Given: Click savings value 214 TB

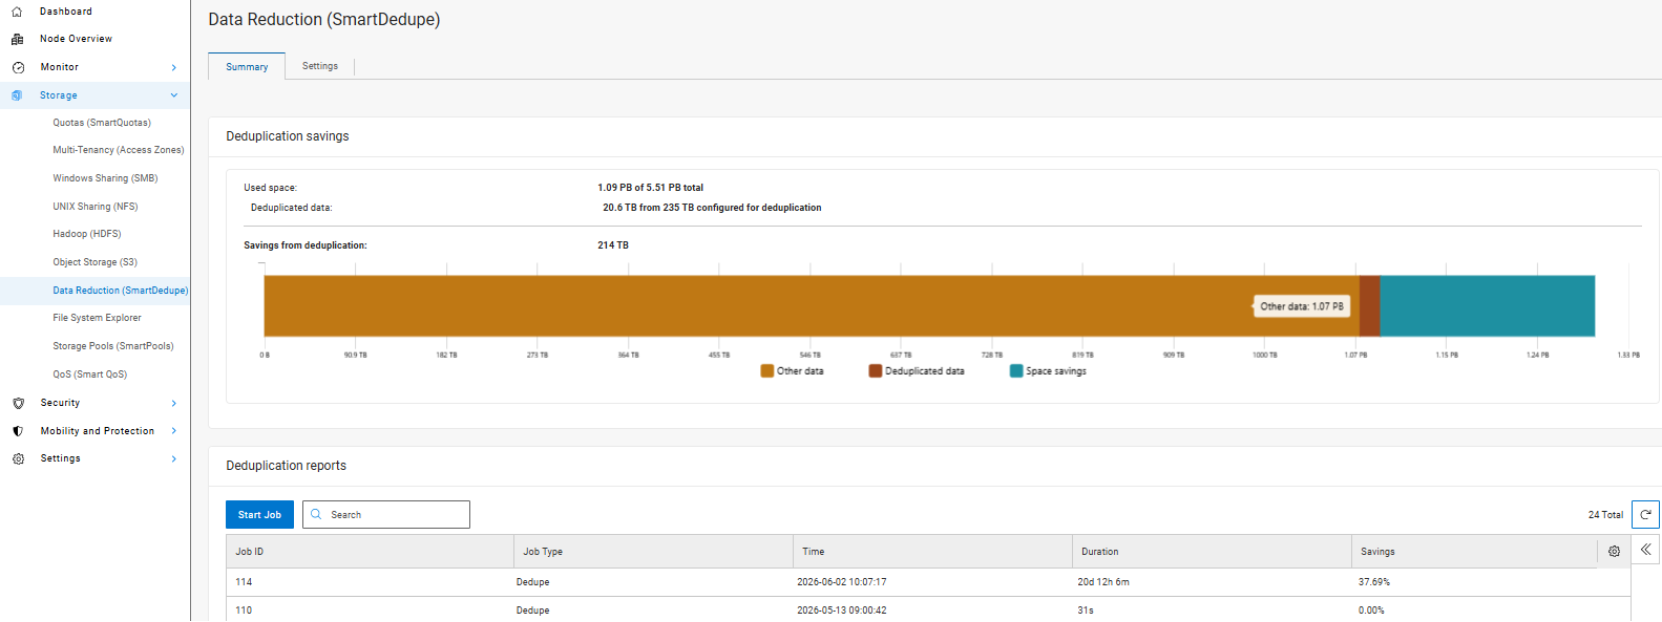Looking at the screenshot, I should point(613,245).
